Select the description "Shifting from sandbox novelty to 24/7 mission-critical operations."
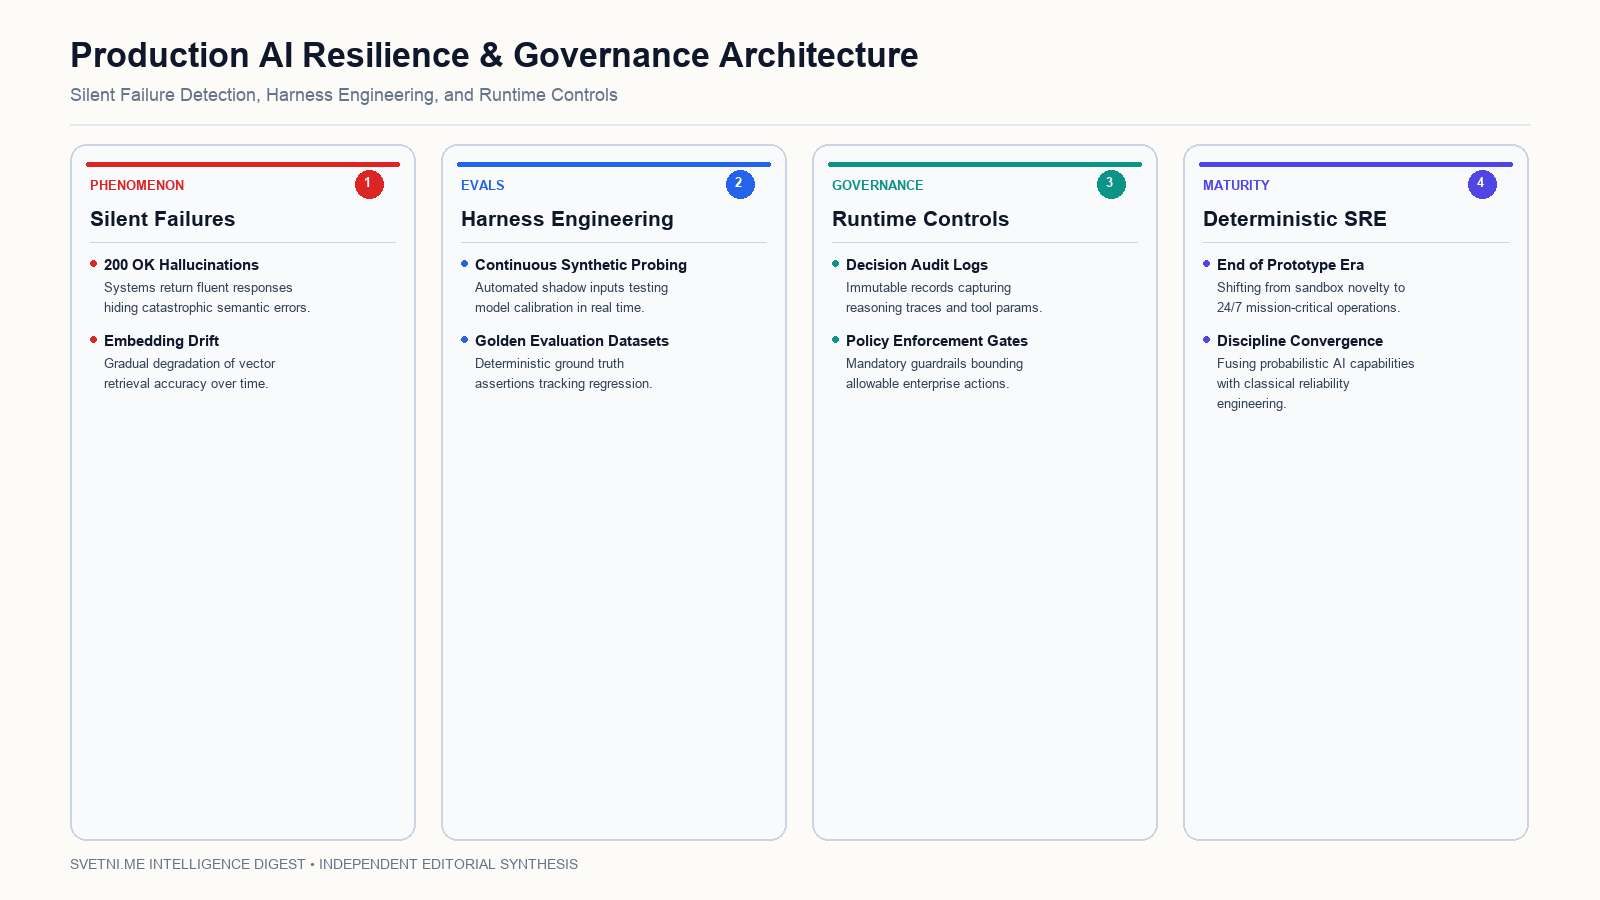 [1311, 298]
